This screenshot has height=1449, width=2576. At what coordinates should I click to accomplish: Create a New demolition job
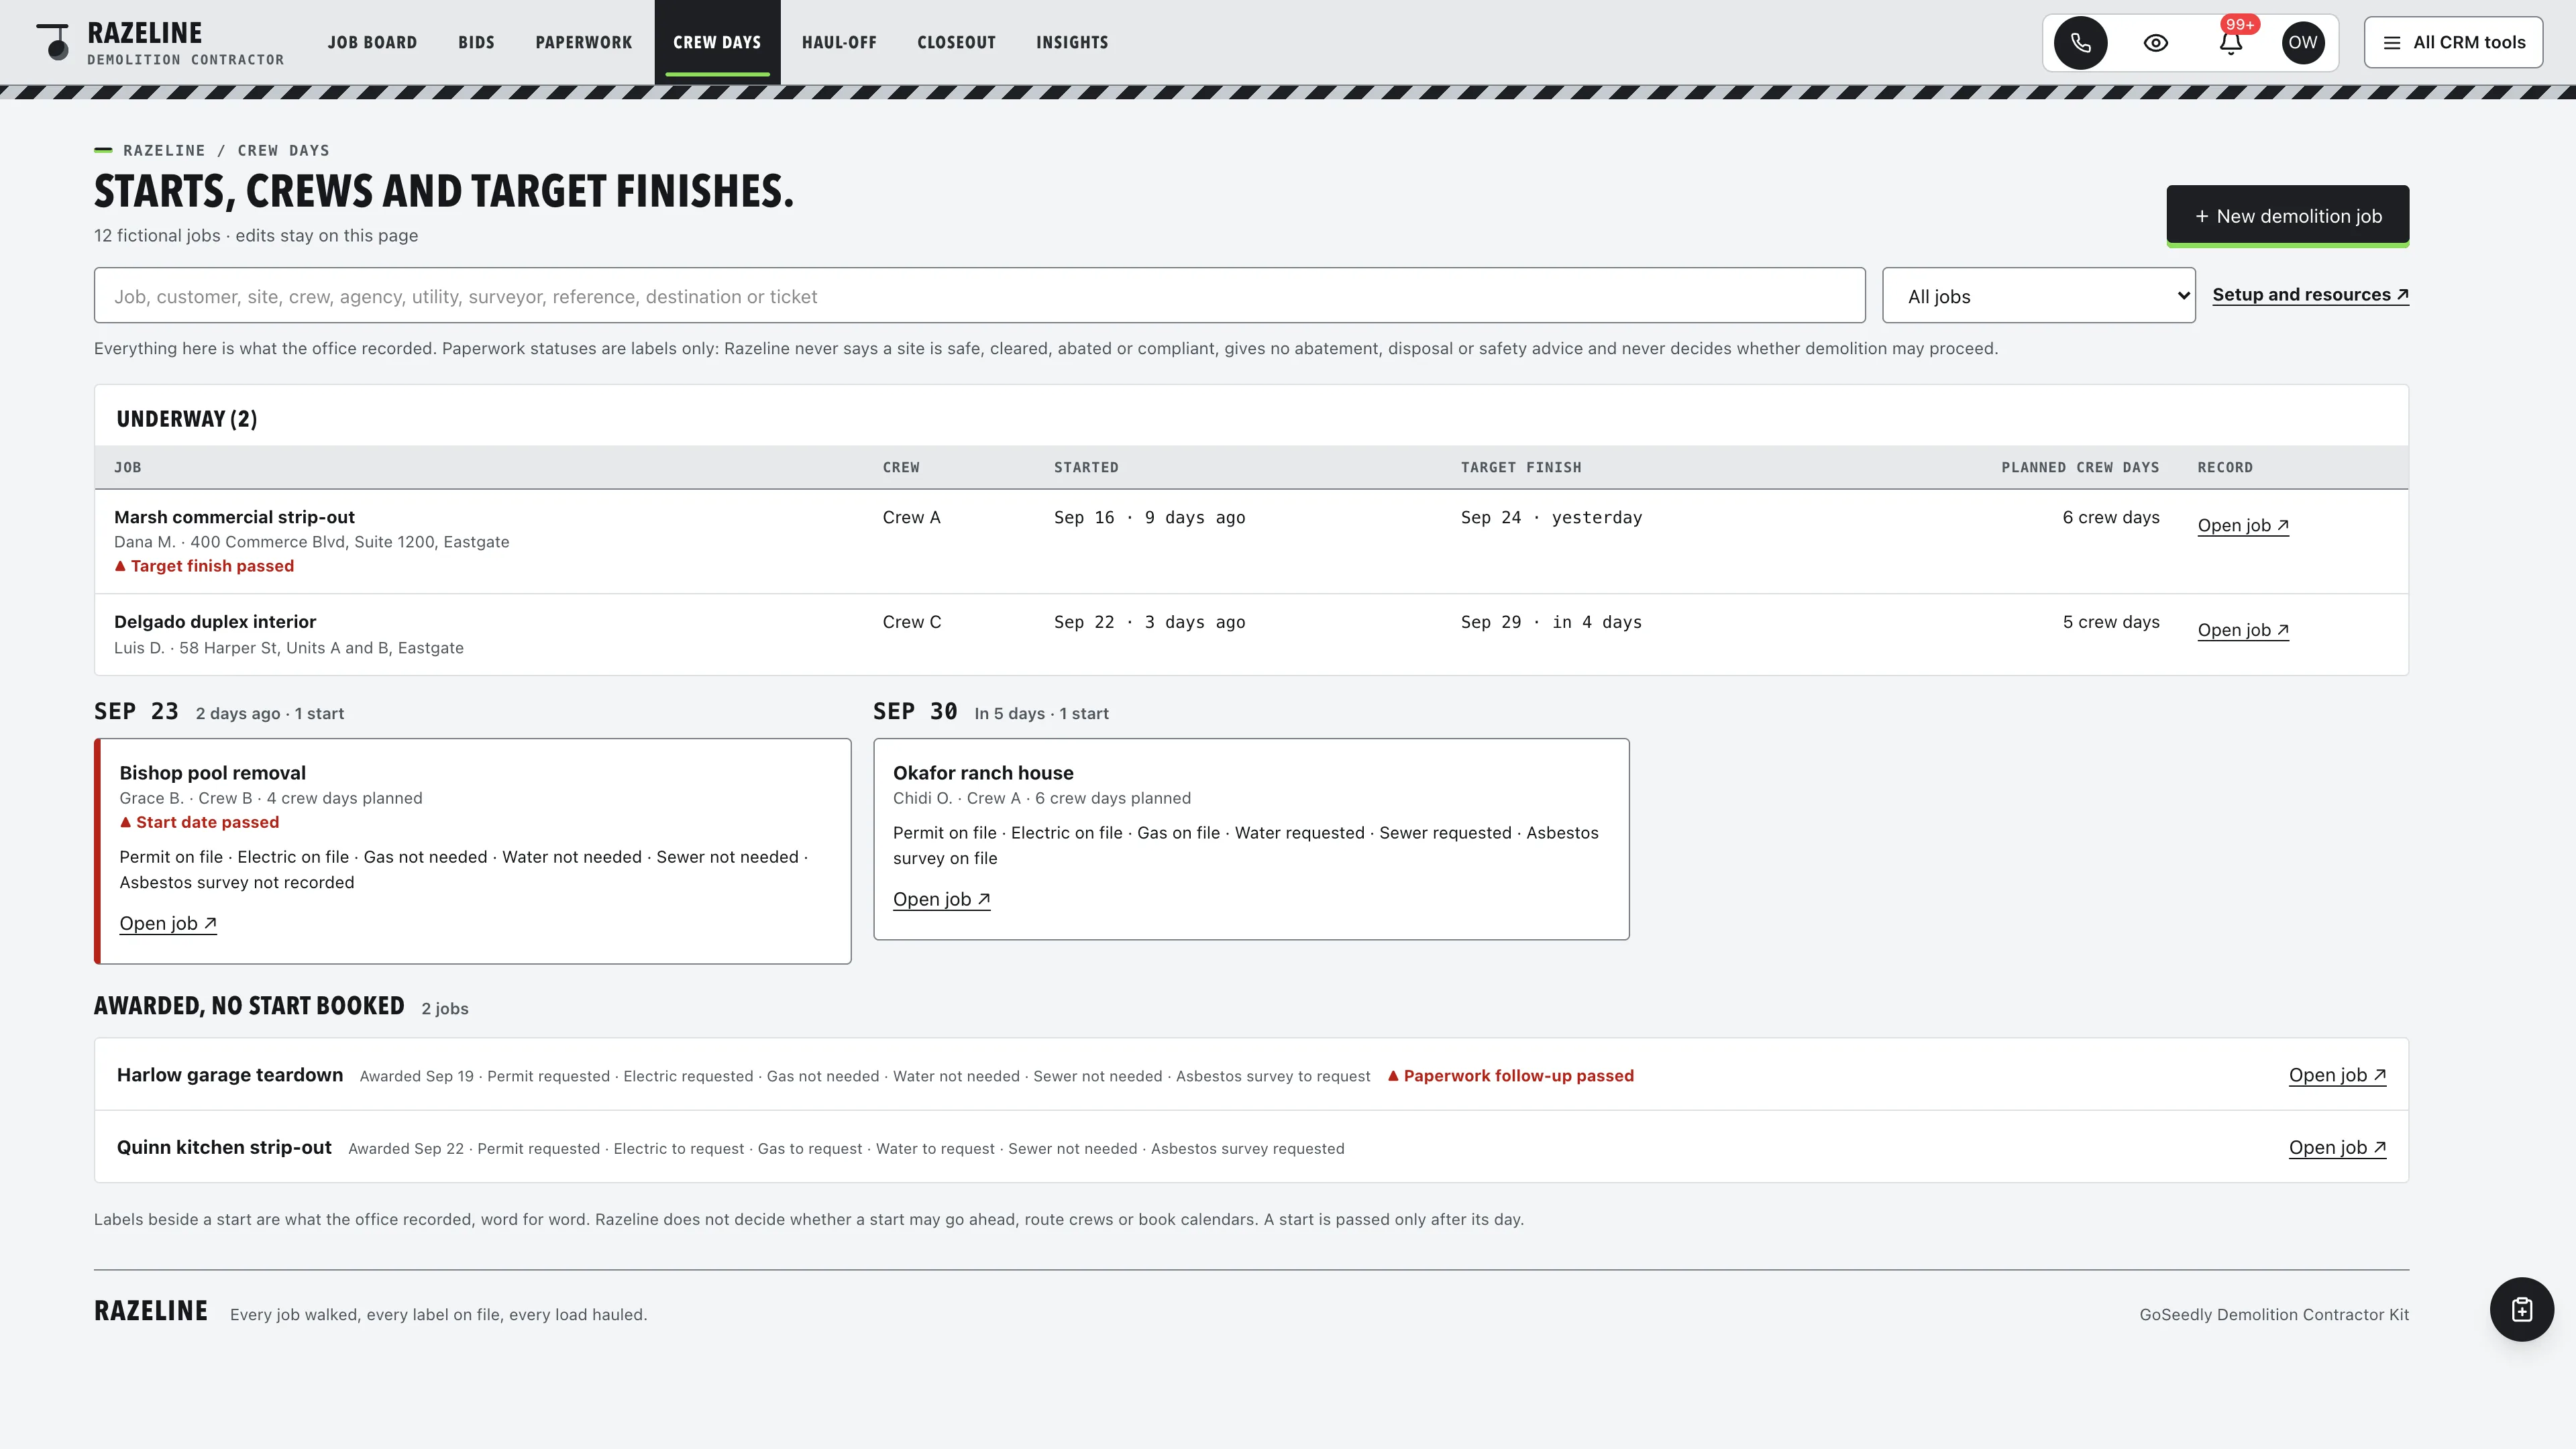coord(2287,216)
